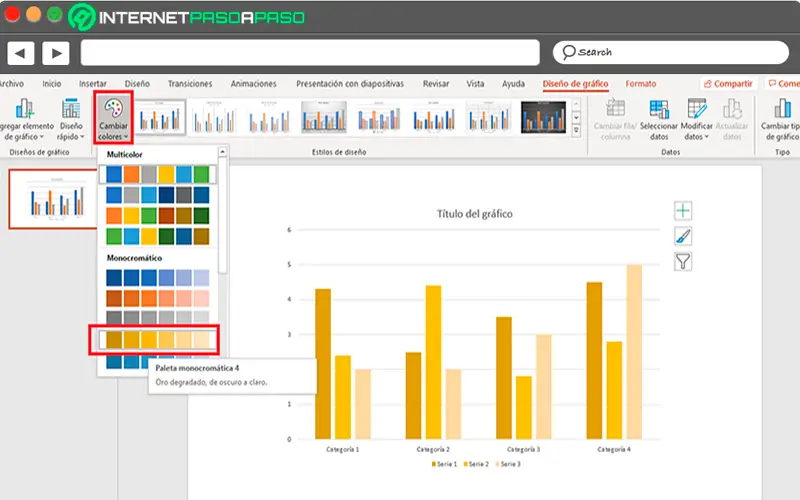
Task: Click the InternetPasoaPaso logo
Action: pyautogui.click(x=187, y=17)
